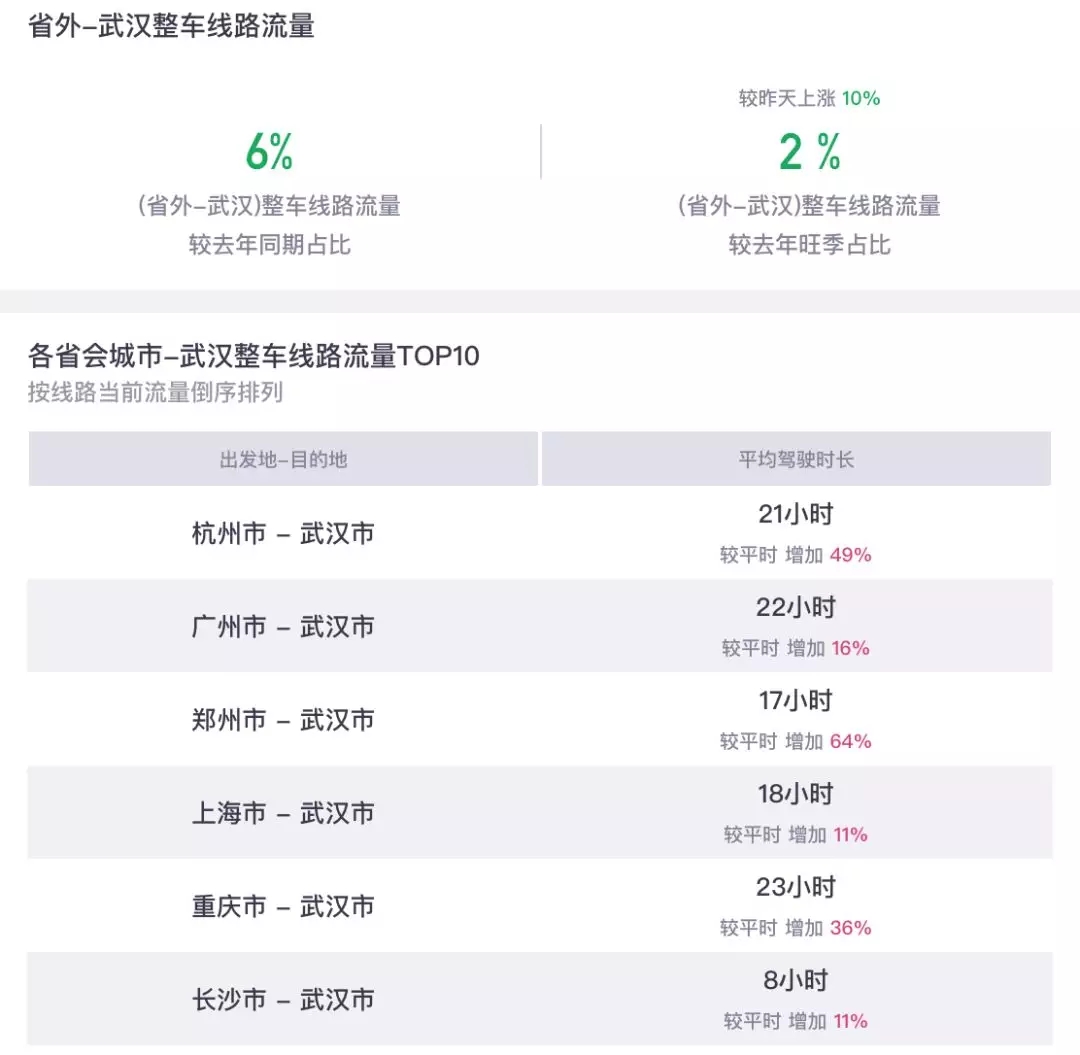Image resolution: width=1080 pixels, height=1055 pixels.
Task: Sort by the 出发地-目的地 column header
Action: click(283, 459)
